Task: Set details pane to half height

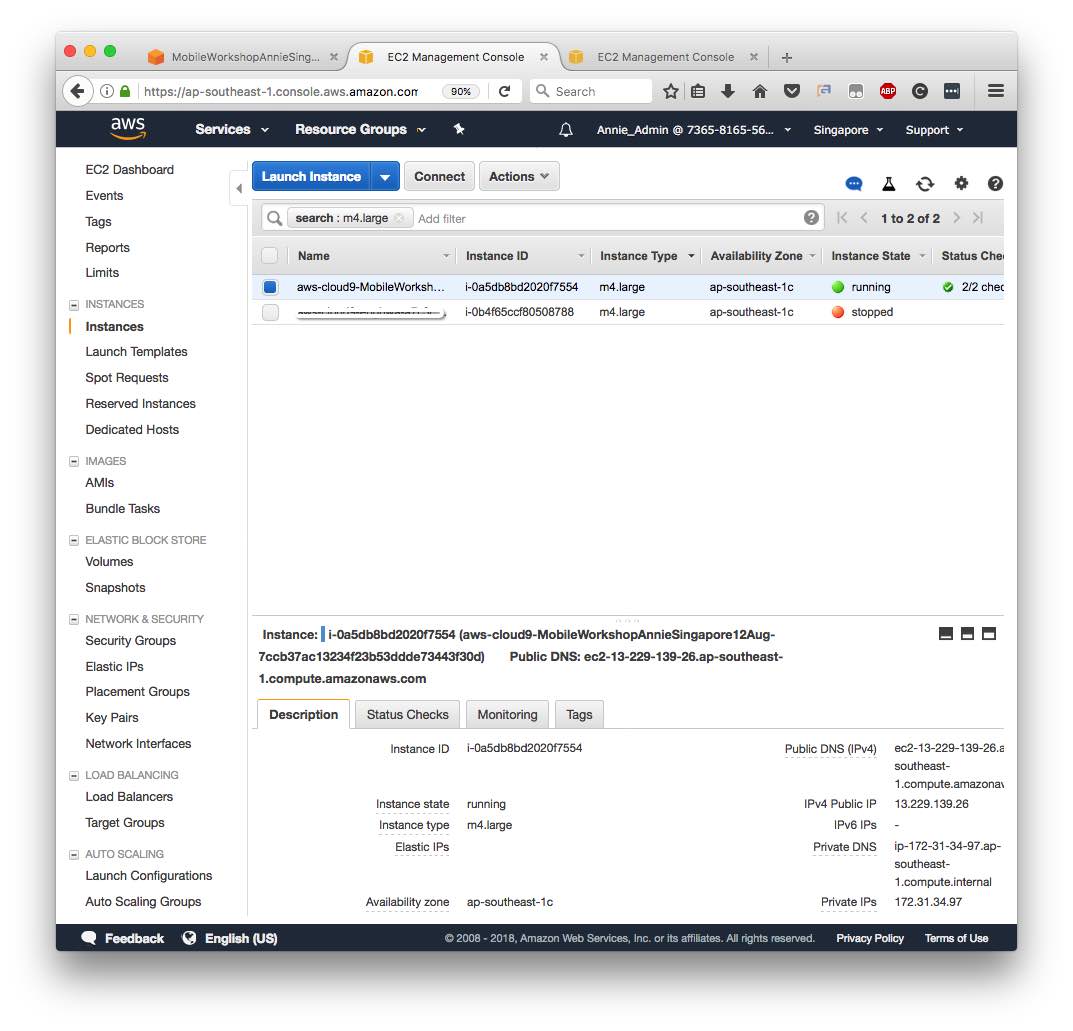Action: click(x=967, y=634)
